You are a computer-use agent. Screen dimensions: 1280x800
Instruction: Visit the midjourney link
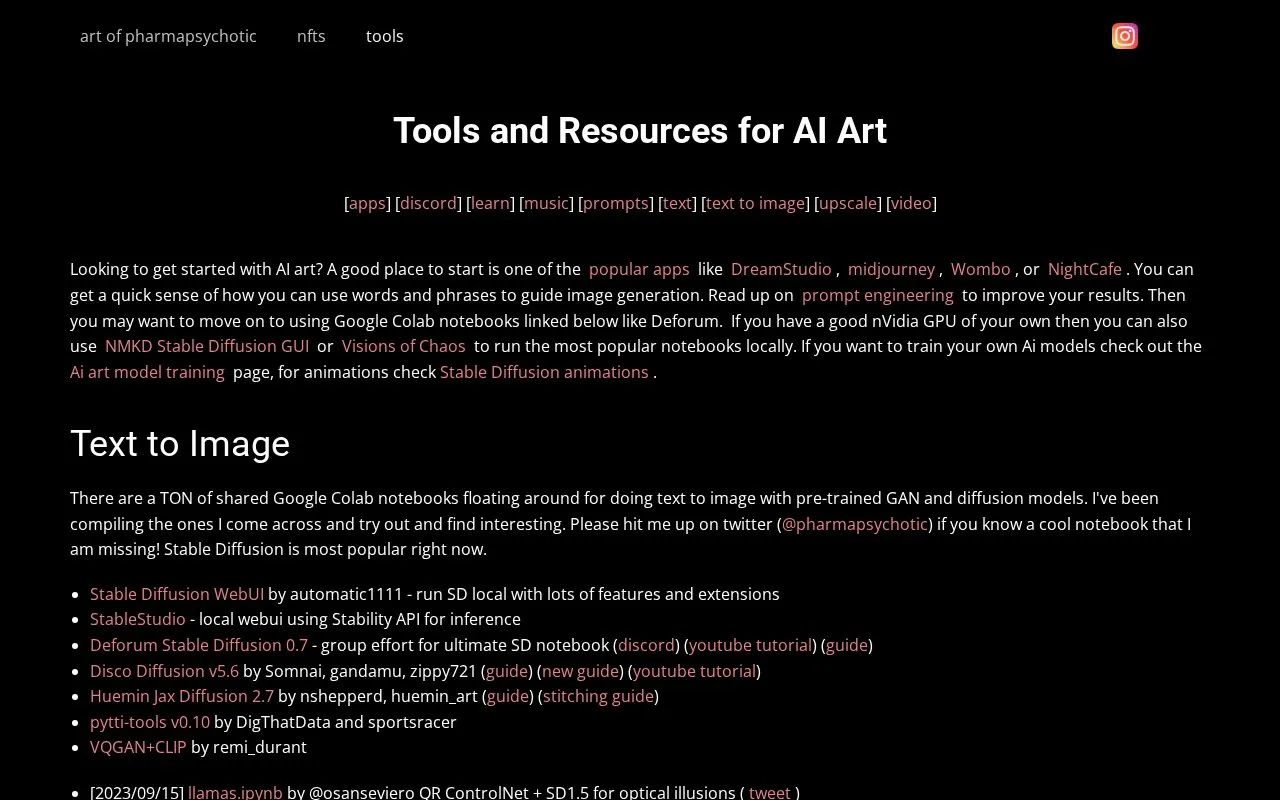891,269
